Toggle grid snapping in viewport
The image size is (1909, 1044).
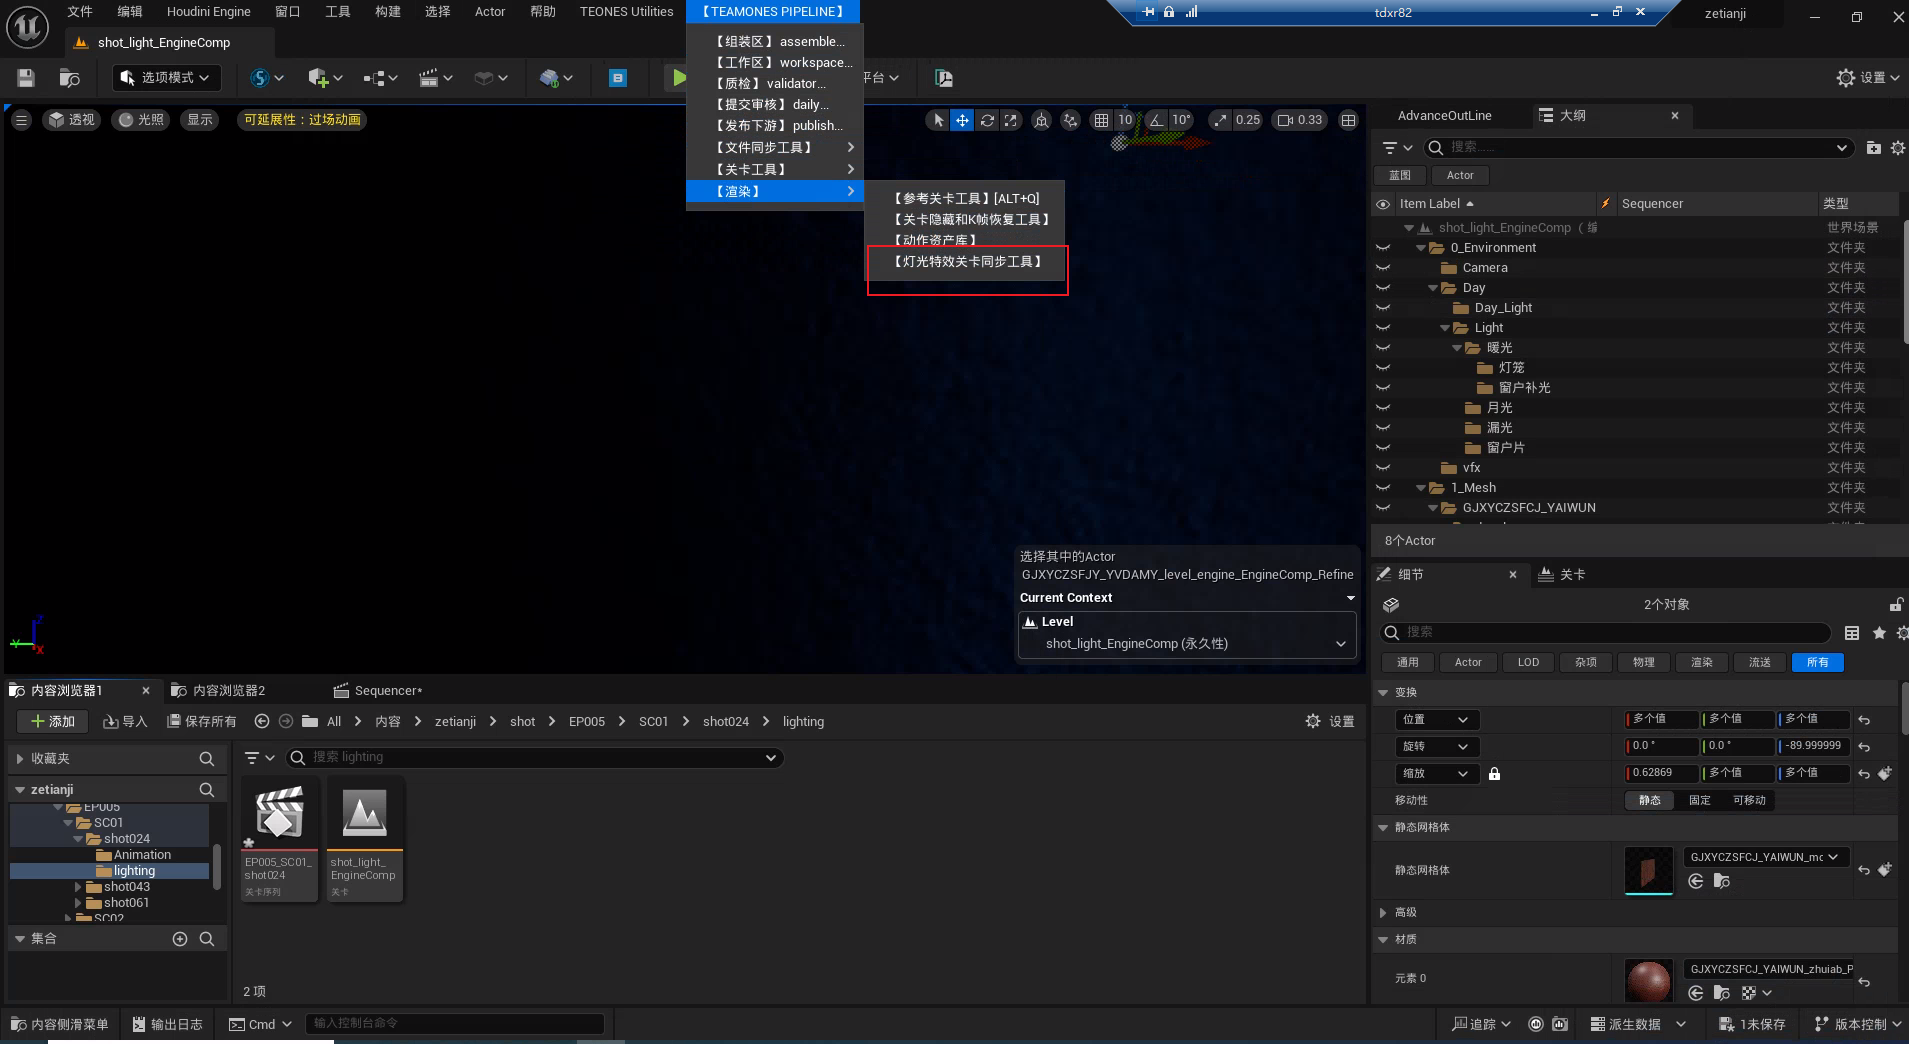tap(1101, 120)
